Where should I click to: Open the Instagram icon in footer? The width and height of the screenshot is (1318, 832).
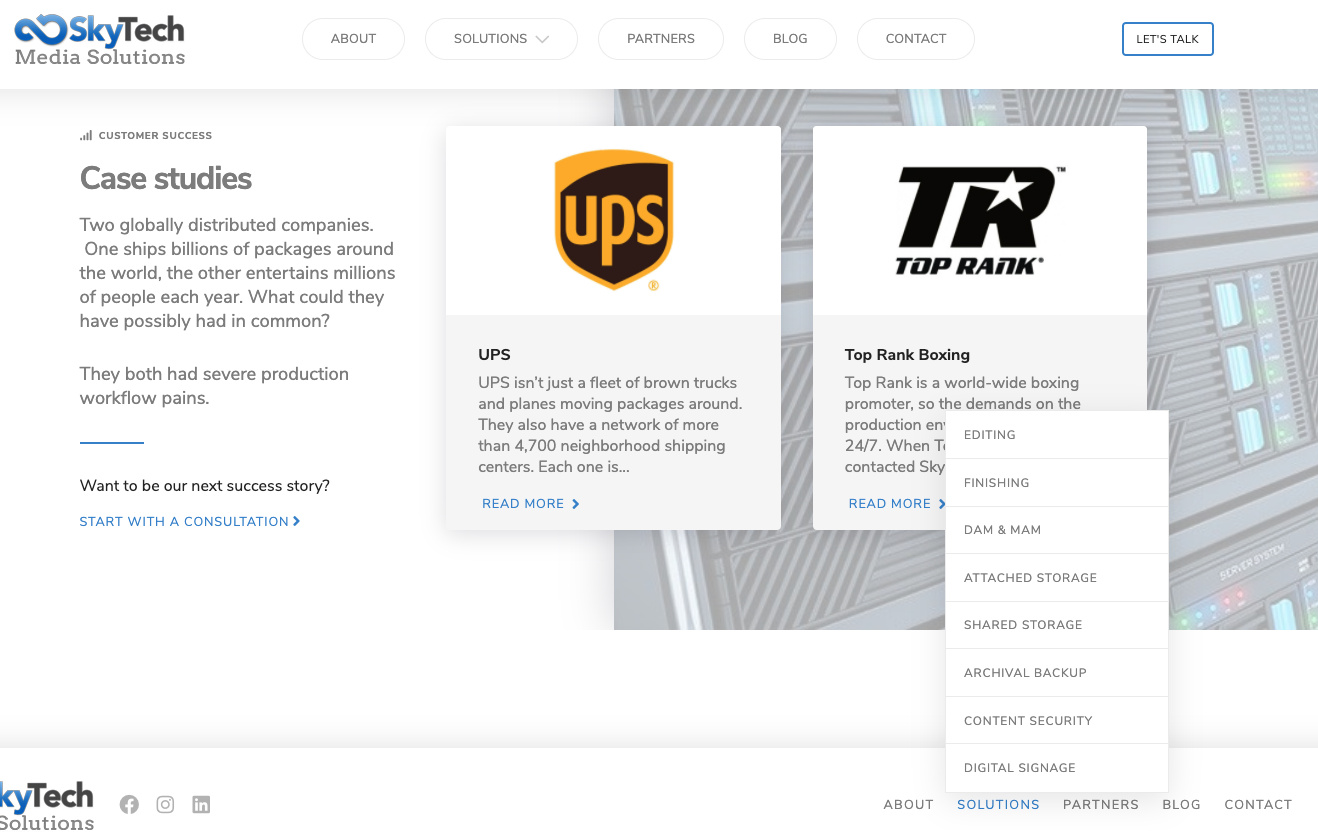tap(165, 804)
